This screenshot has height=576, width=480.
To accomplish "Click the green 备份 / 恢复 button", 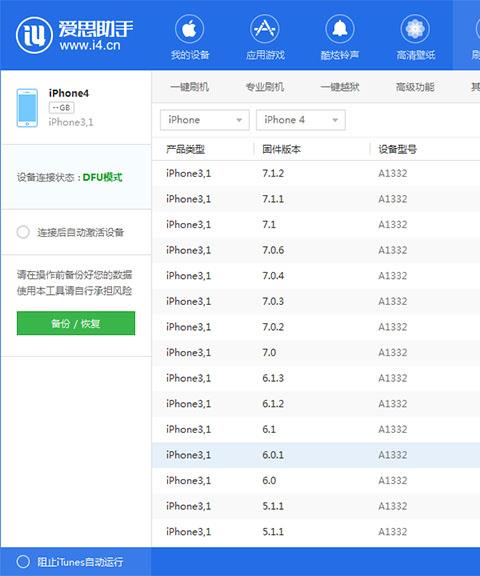I will (x=76, y=323).
